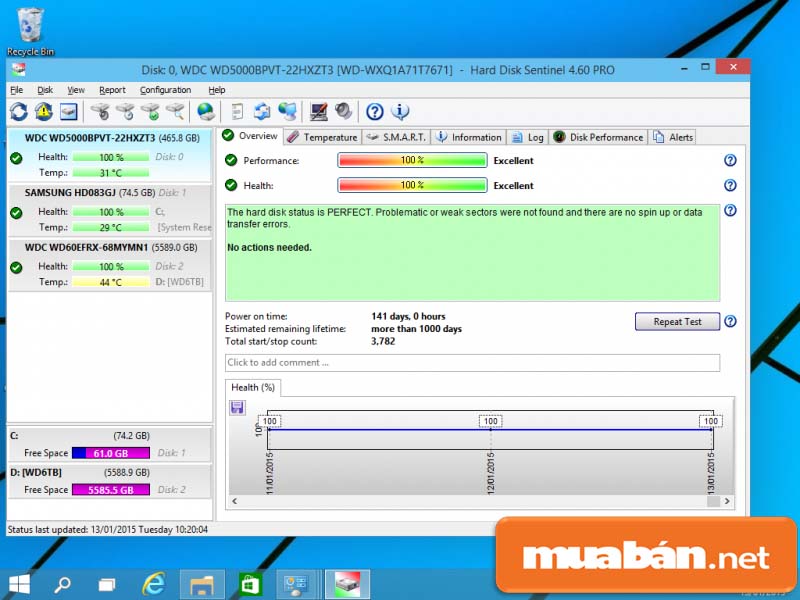Click the framed hard disk toolbar icon
The width and height of the screenshot is (800, 600).
tap(68, 111)
